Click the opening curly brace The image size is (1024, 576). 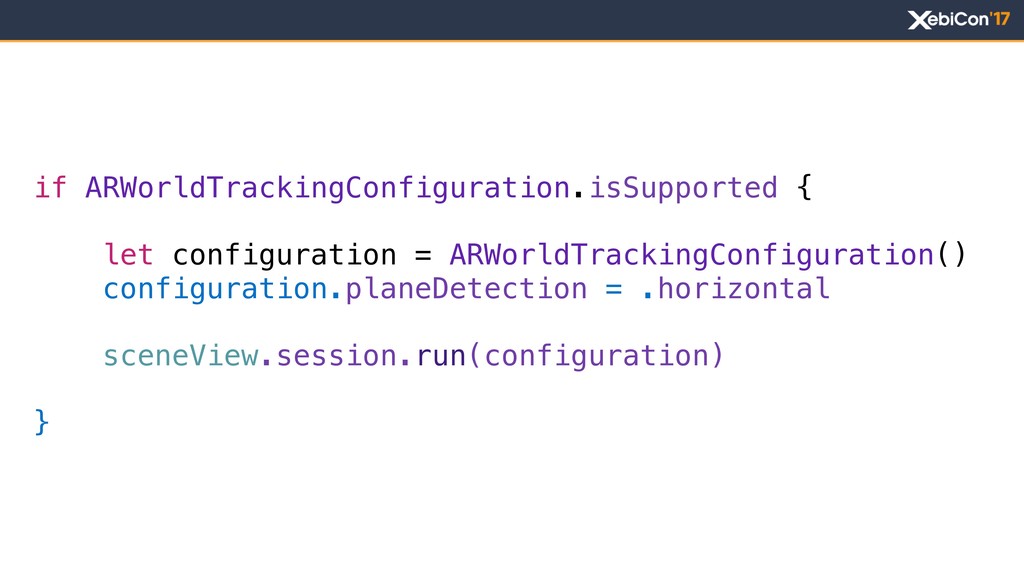point(805,187)
